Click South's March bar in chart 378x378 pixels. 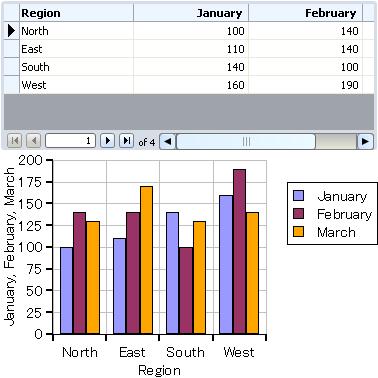tap(199, 277)
